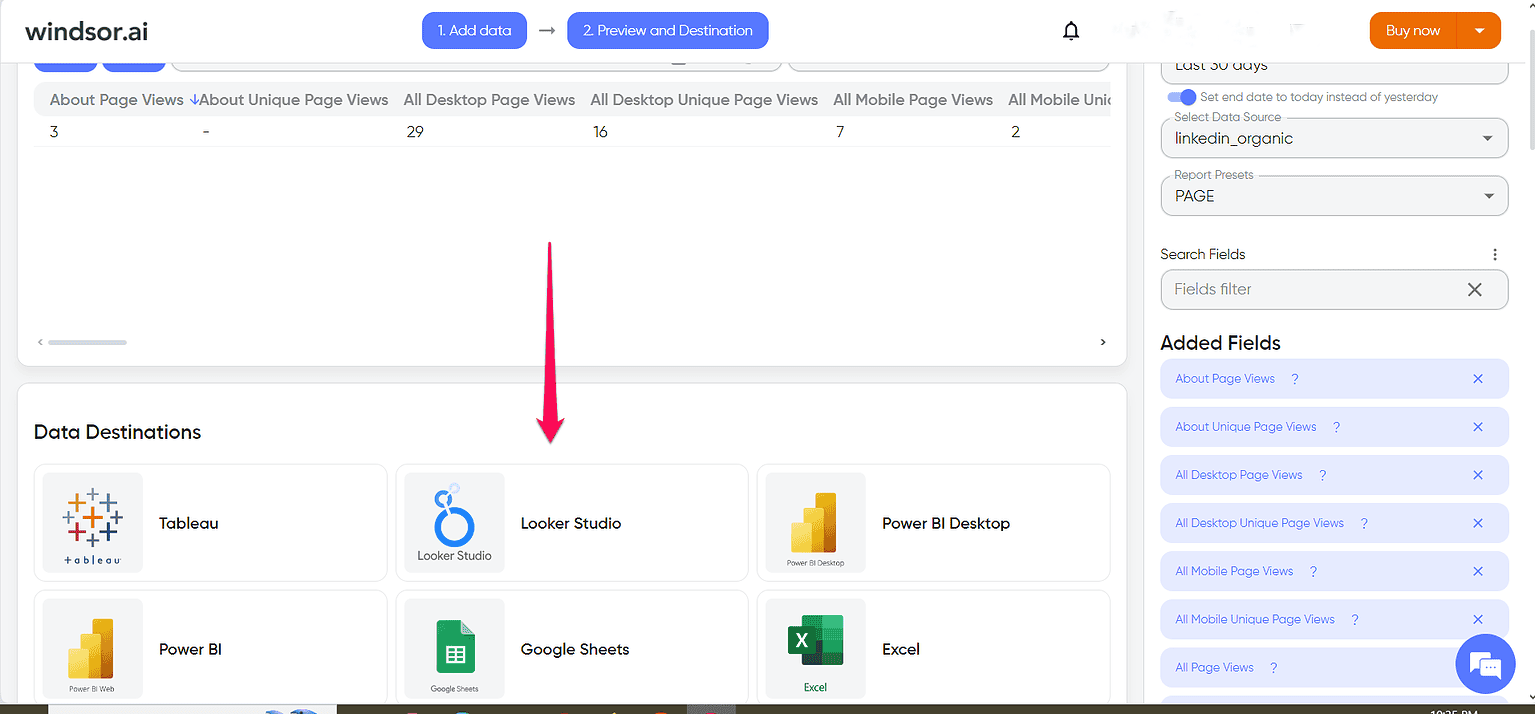Screen dimensions: 1535x714
Task: Click the All Mobile Page Views column header
Action: tap(913, 99)
